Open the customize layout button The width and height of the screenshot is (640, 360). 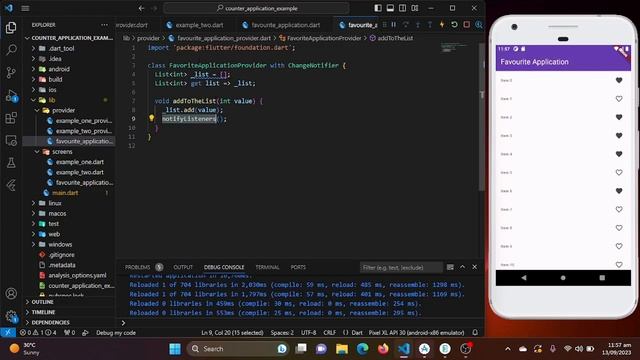(415, 8)
